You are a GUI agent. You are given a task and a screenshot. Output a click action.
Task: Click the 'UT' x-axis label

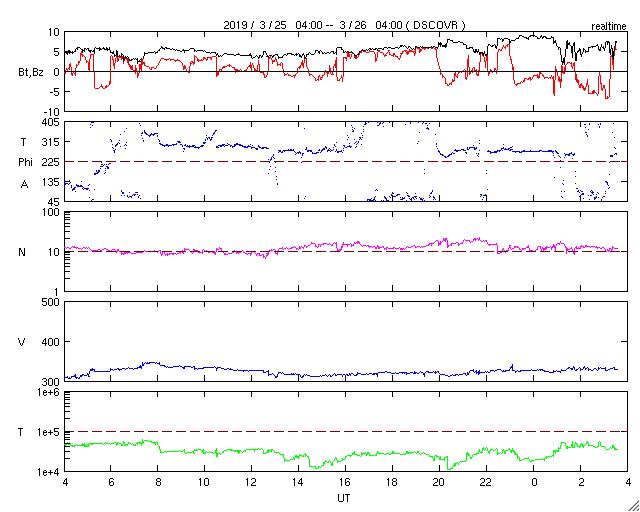point(344,498)
